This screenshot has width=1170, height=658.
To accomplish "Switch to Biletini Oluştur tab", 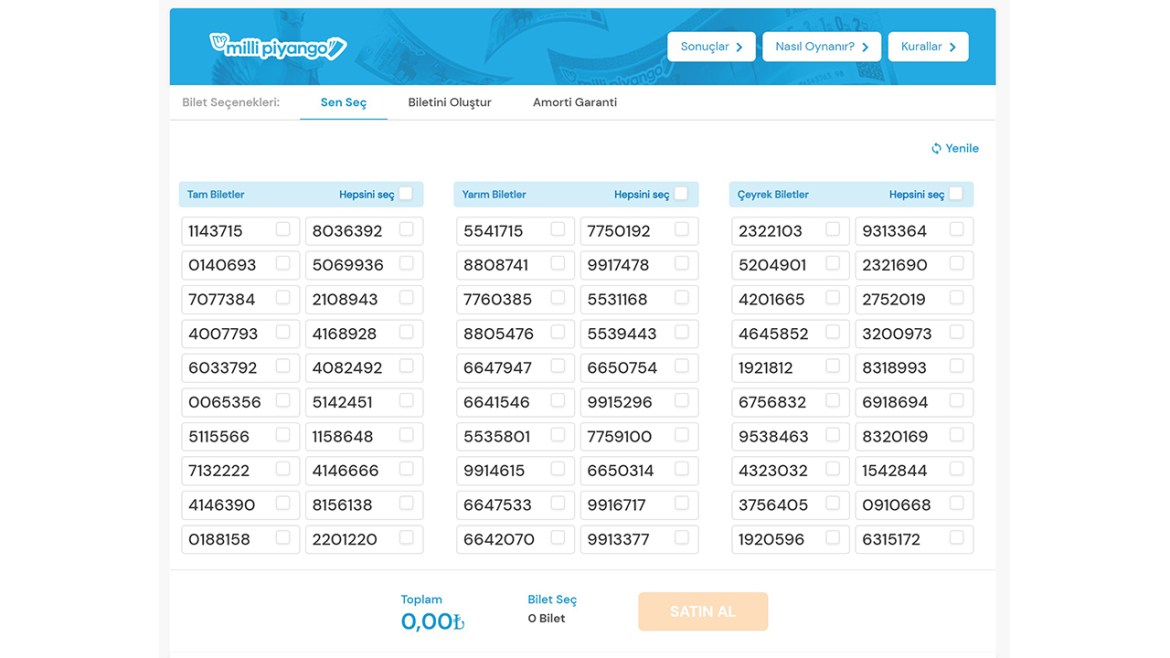I will pos(449,102).
